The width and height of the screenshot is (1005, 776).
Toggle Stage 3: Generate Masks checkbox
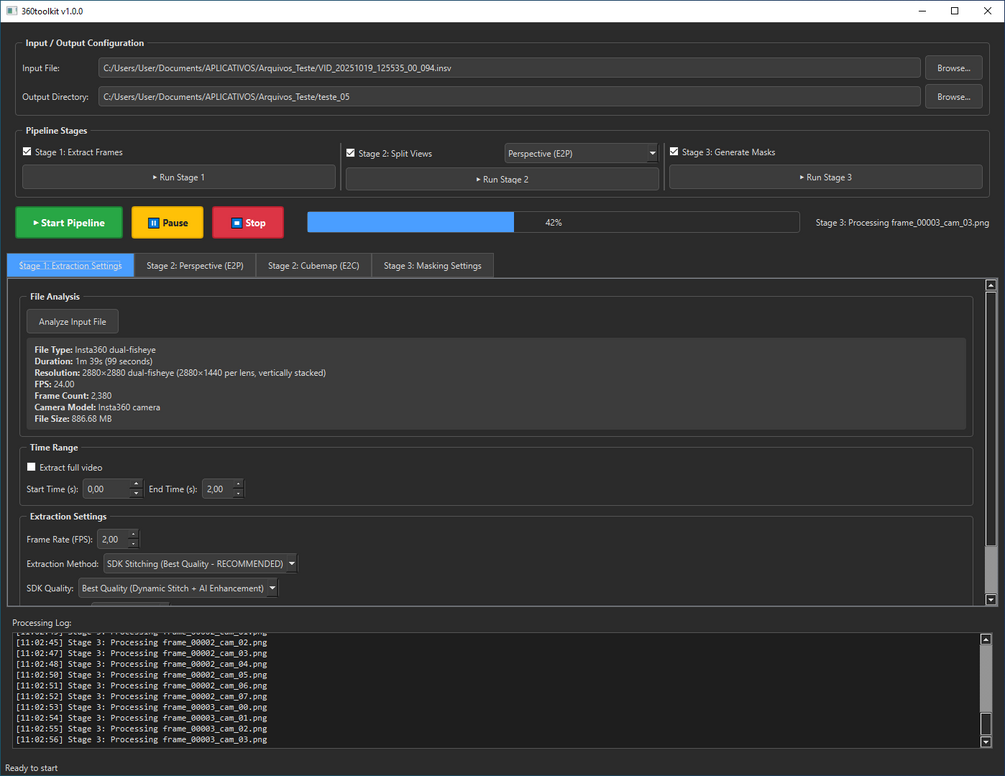tap(674, 152)
